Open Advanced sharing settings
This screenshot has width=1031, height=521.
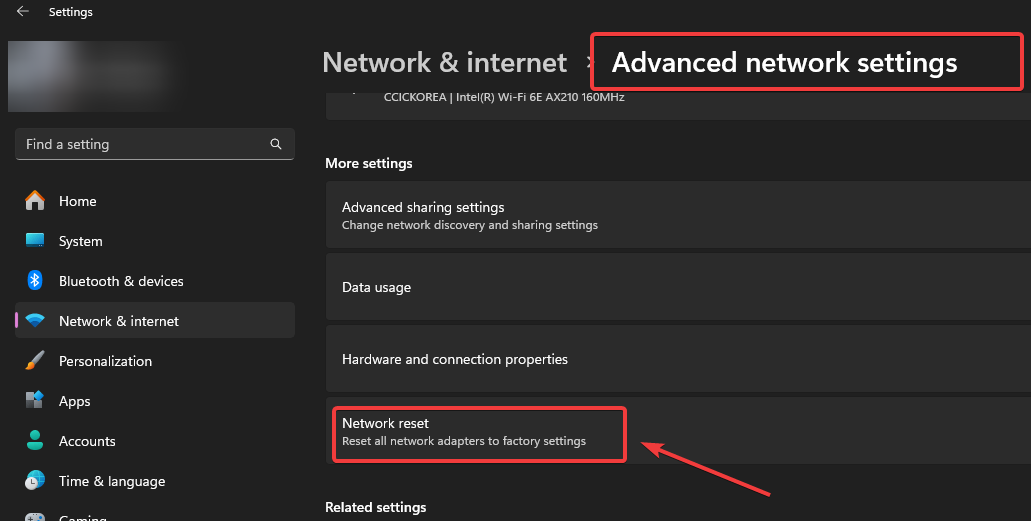tap(679, 215)
